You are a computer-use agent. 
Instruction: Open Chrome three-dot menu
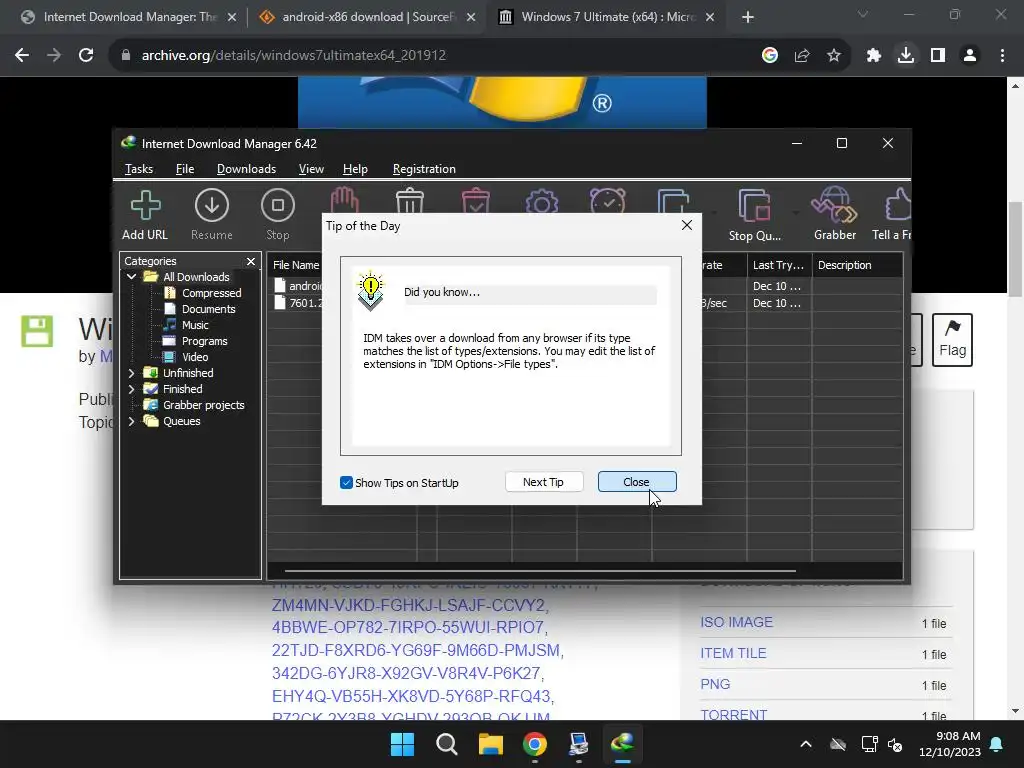[1002, 56]
